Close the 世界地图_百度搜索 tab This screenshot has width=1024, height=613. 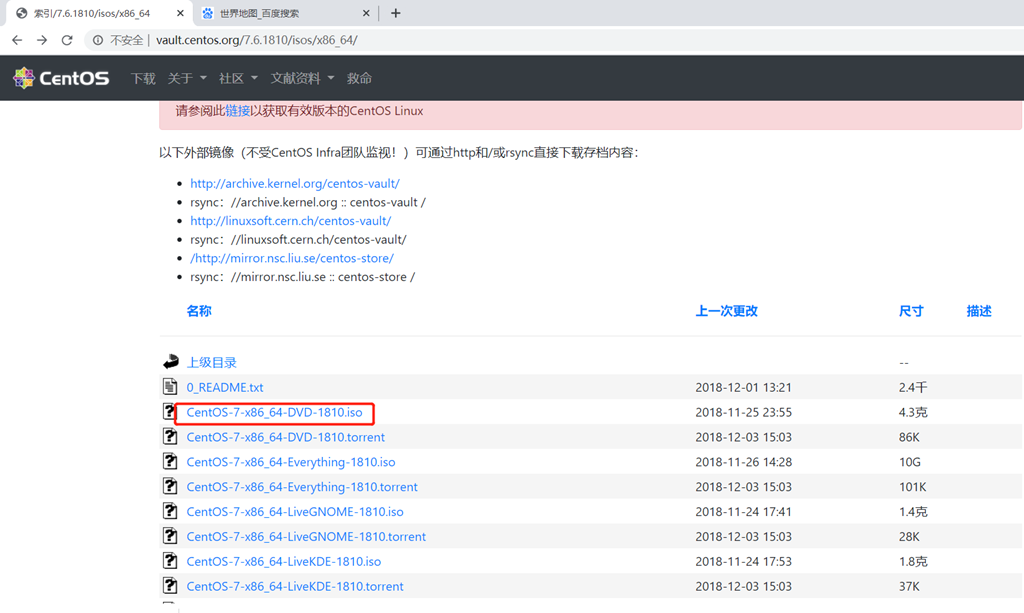[366, 13]
